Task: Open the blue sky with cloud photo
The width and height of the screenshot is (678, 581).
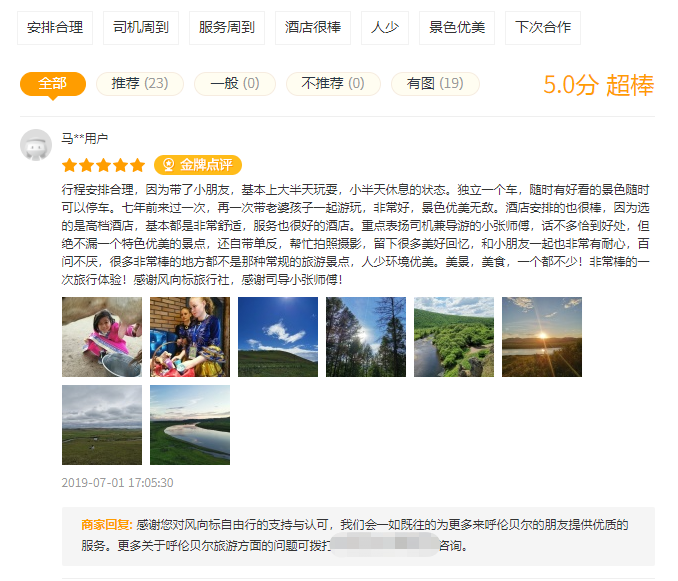Action: 278,337
